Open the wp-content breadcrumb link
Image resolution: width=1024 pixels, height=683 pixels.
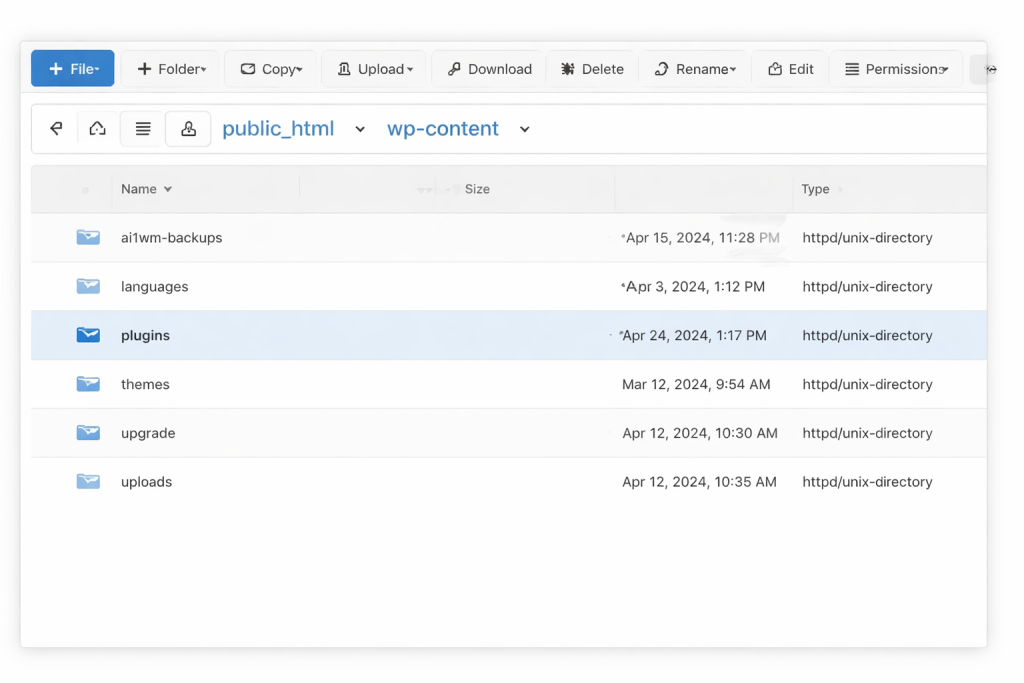(443, 129)
